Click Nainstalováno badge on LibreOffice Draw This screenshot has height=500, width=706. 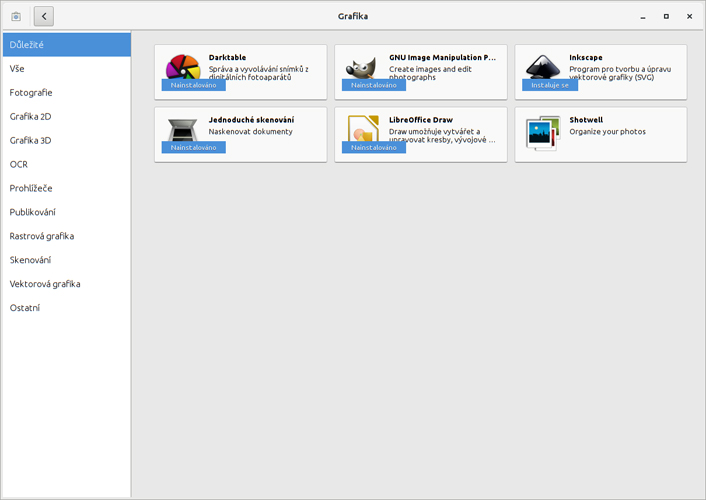(x=374, y=147)
